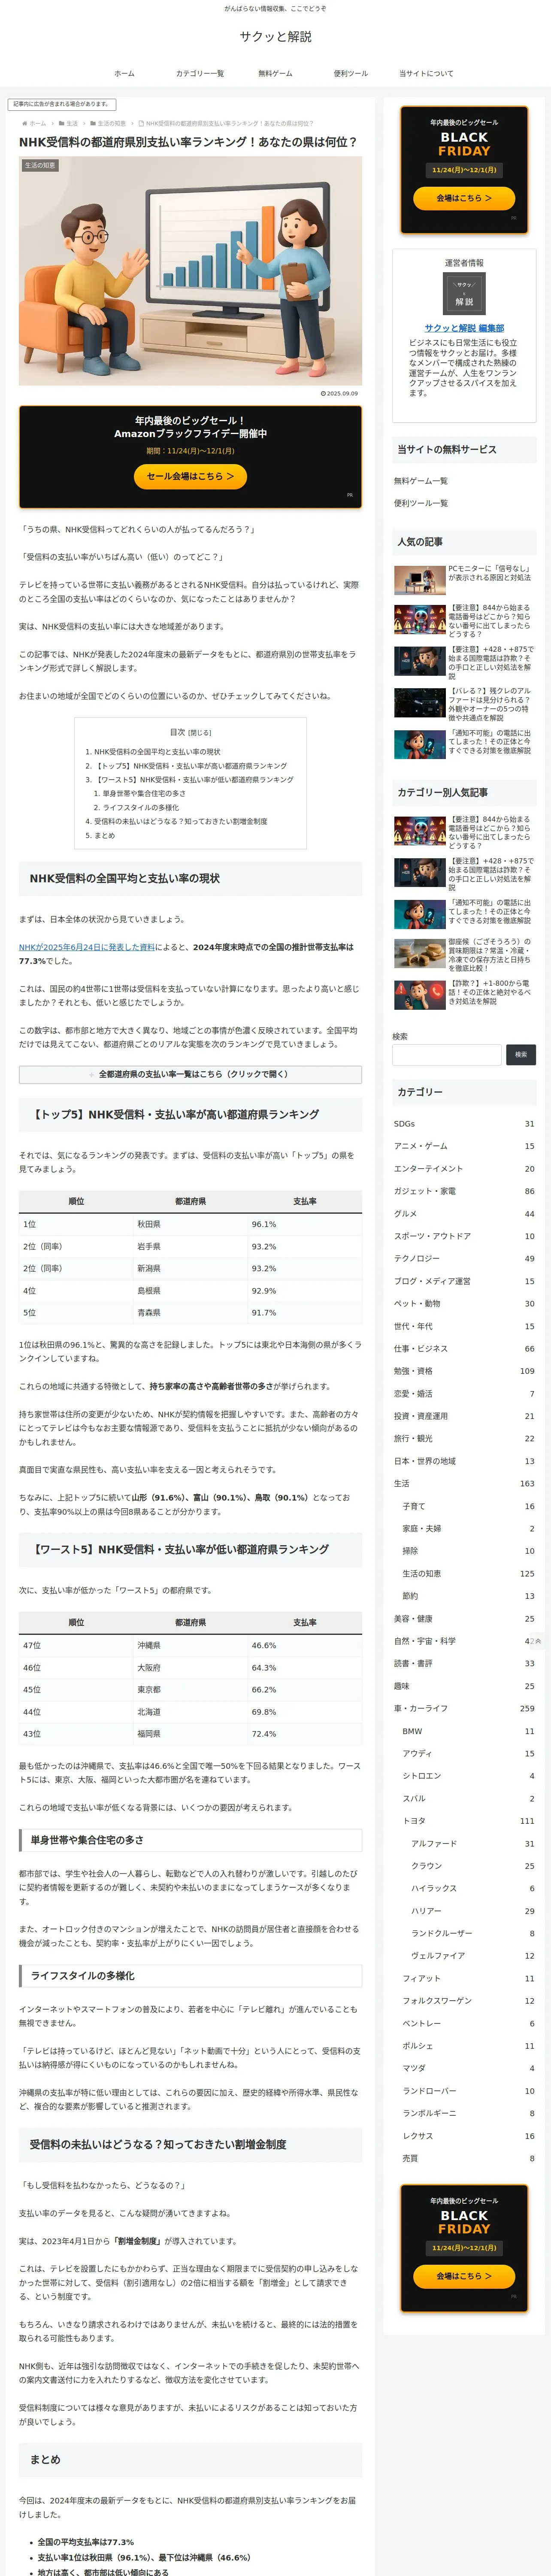Open 「通知不可能」 article under 人気の記事

tap(464, 743)
